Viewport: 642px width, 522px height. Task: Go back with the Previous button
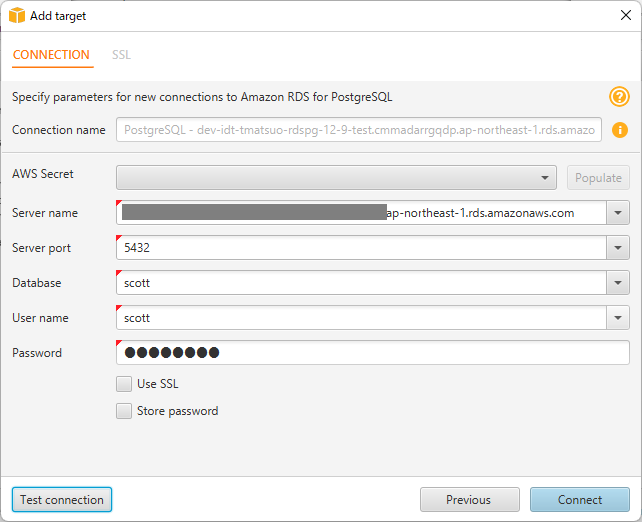pos(470,499)
